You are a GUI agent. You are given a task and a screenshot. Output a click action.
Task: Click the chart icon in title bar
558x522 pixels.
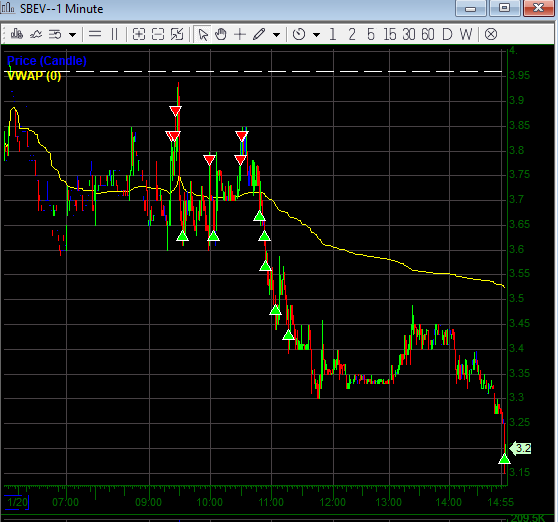click(8, 8)
